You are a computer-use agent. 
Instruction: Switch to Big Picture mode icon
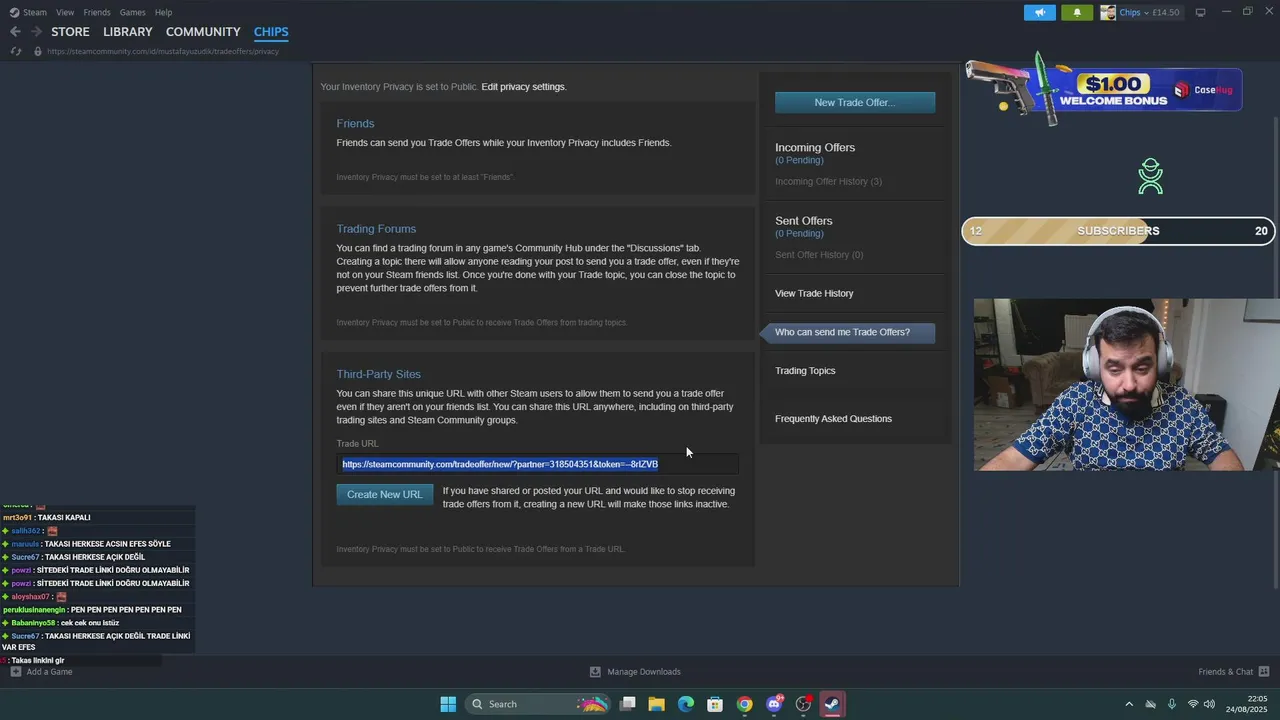tap(1201, 12)
